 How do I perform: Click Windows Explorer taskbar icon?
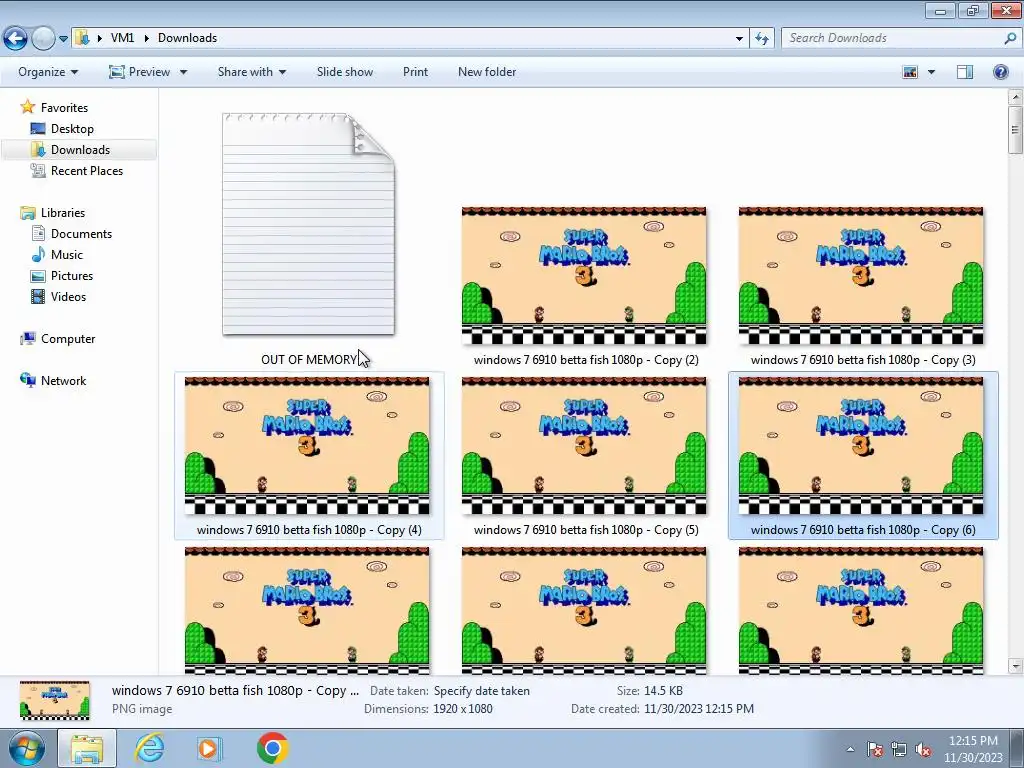87,748
